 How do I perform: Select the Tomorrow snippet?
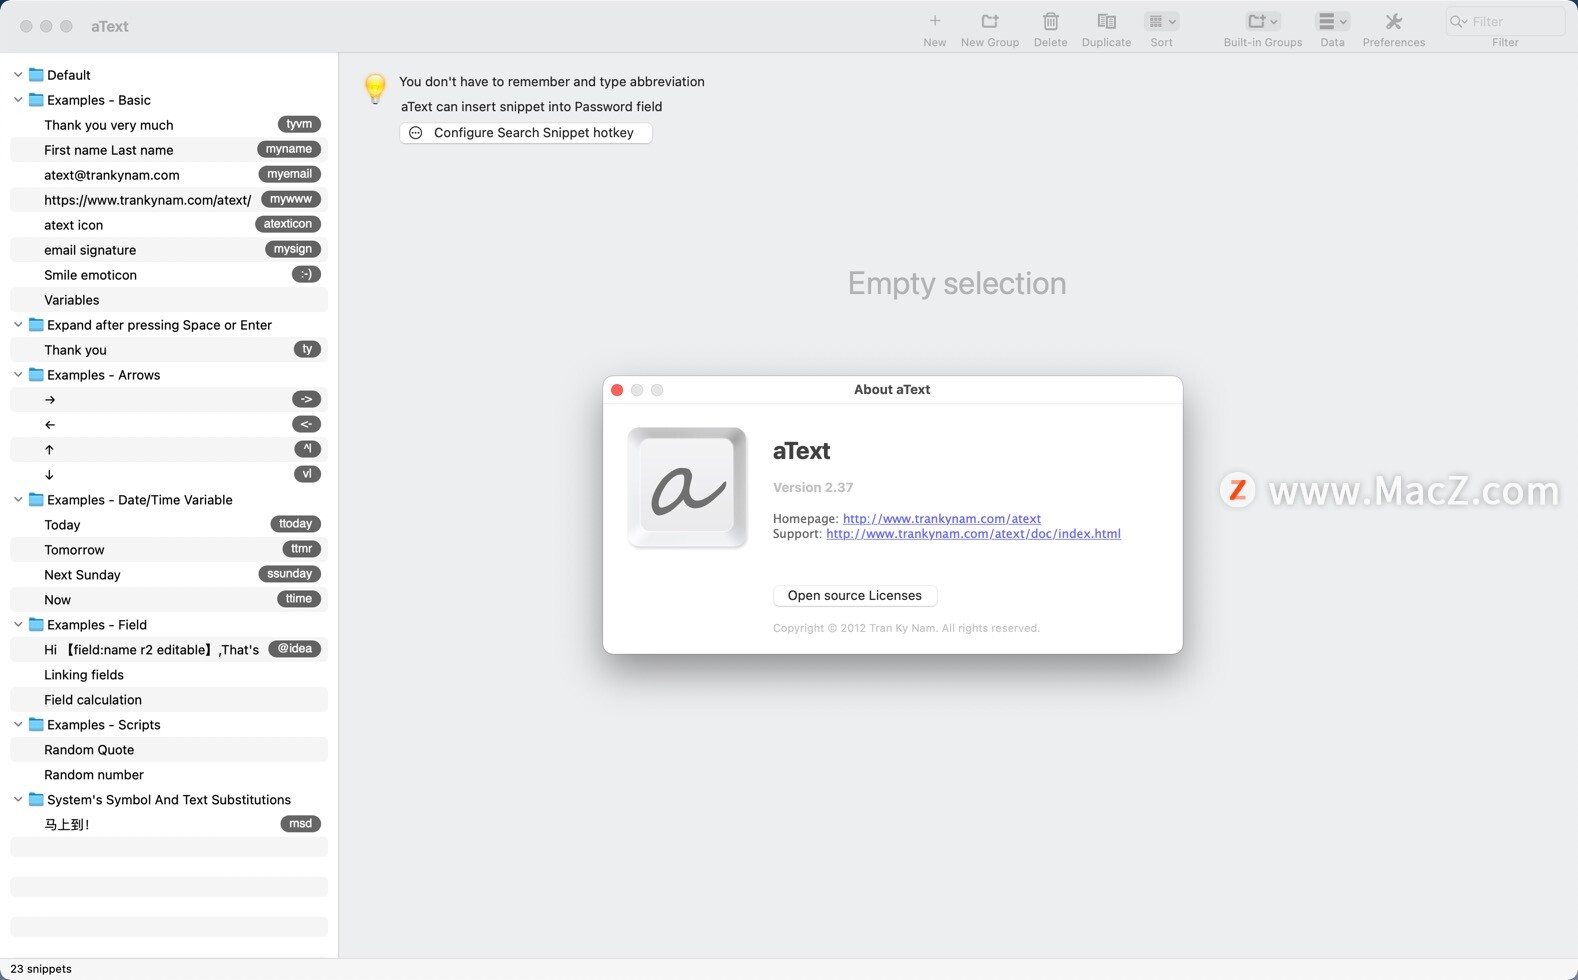point(169,550)
